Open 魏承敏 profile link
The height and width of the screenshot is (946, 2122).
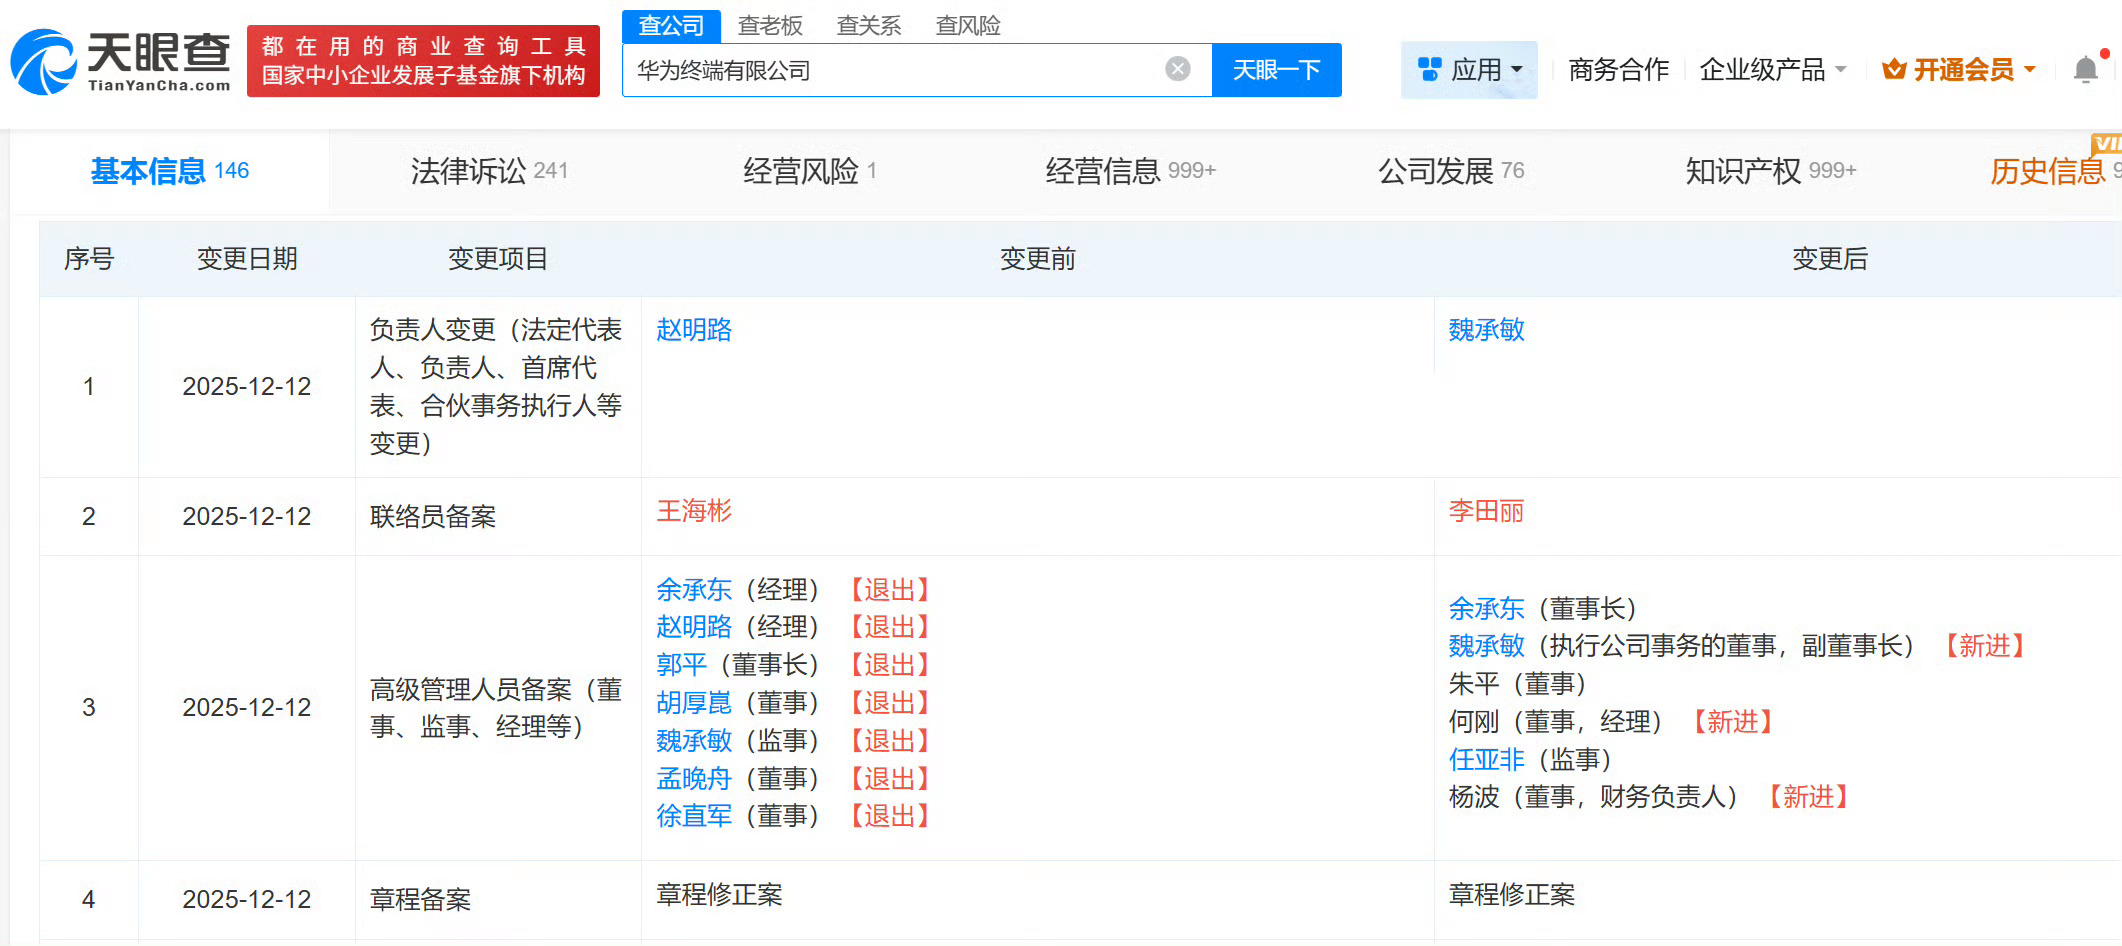tap(1486, 330)
